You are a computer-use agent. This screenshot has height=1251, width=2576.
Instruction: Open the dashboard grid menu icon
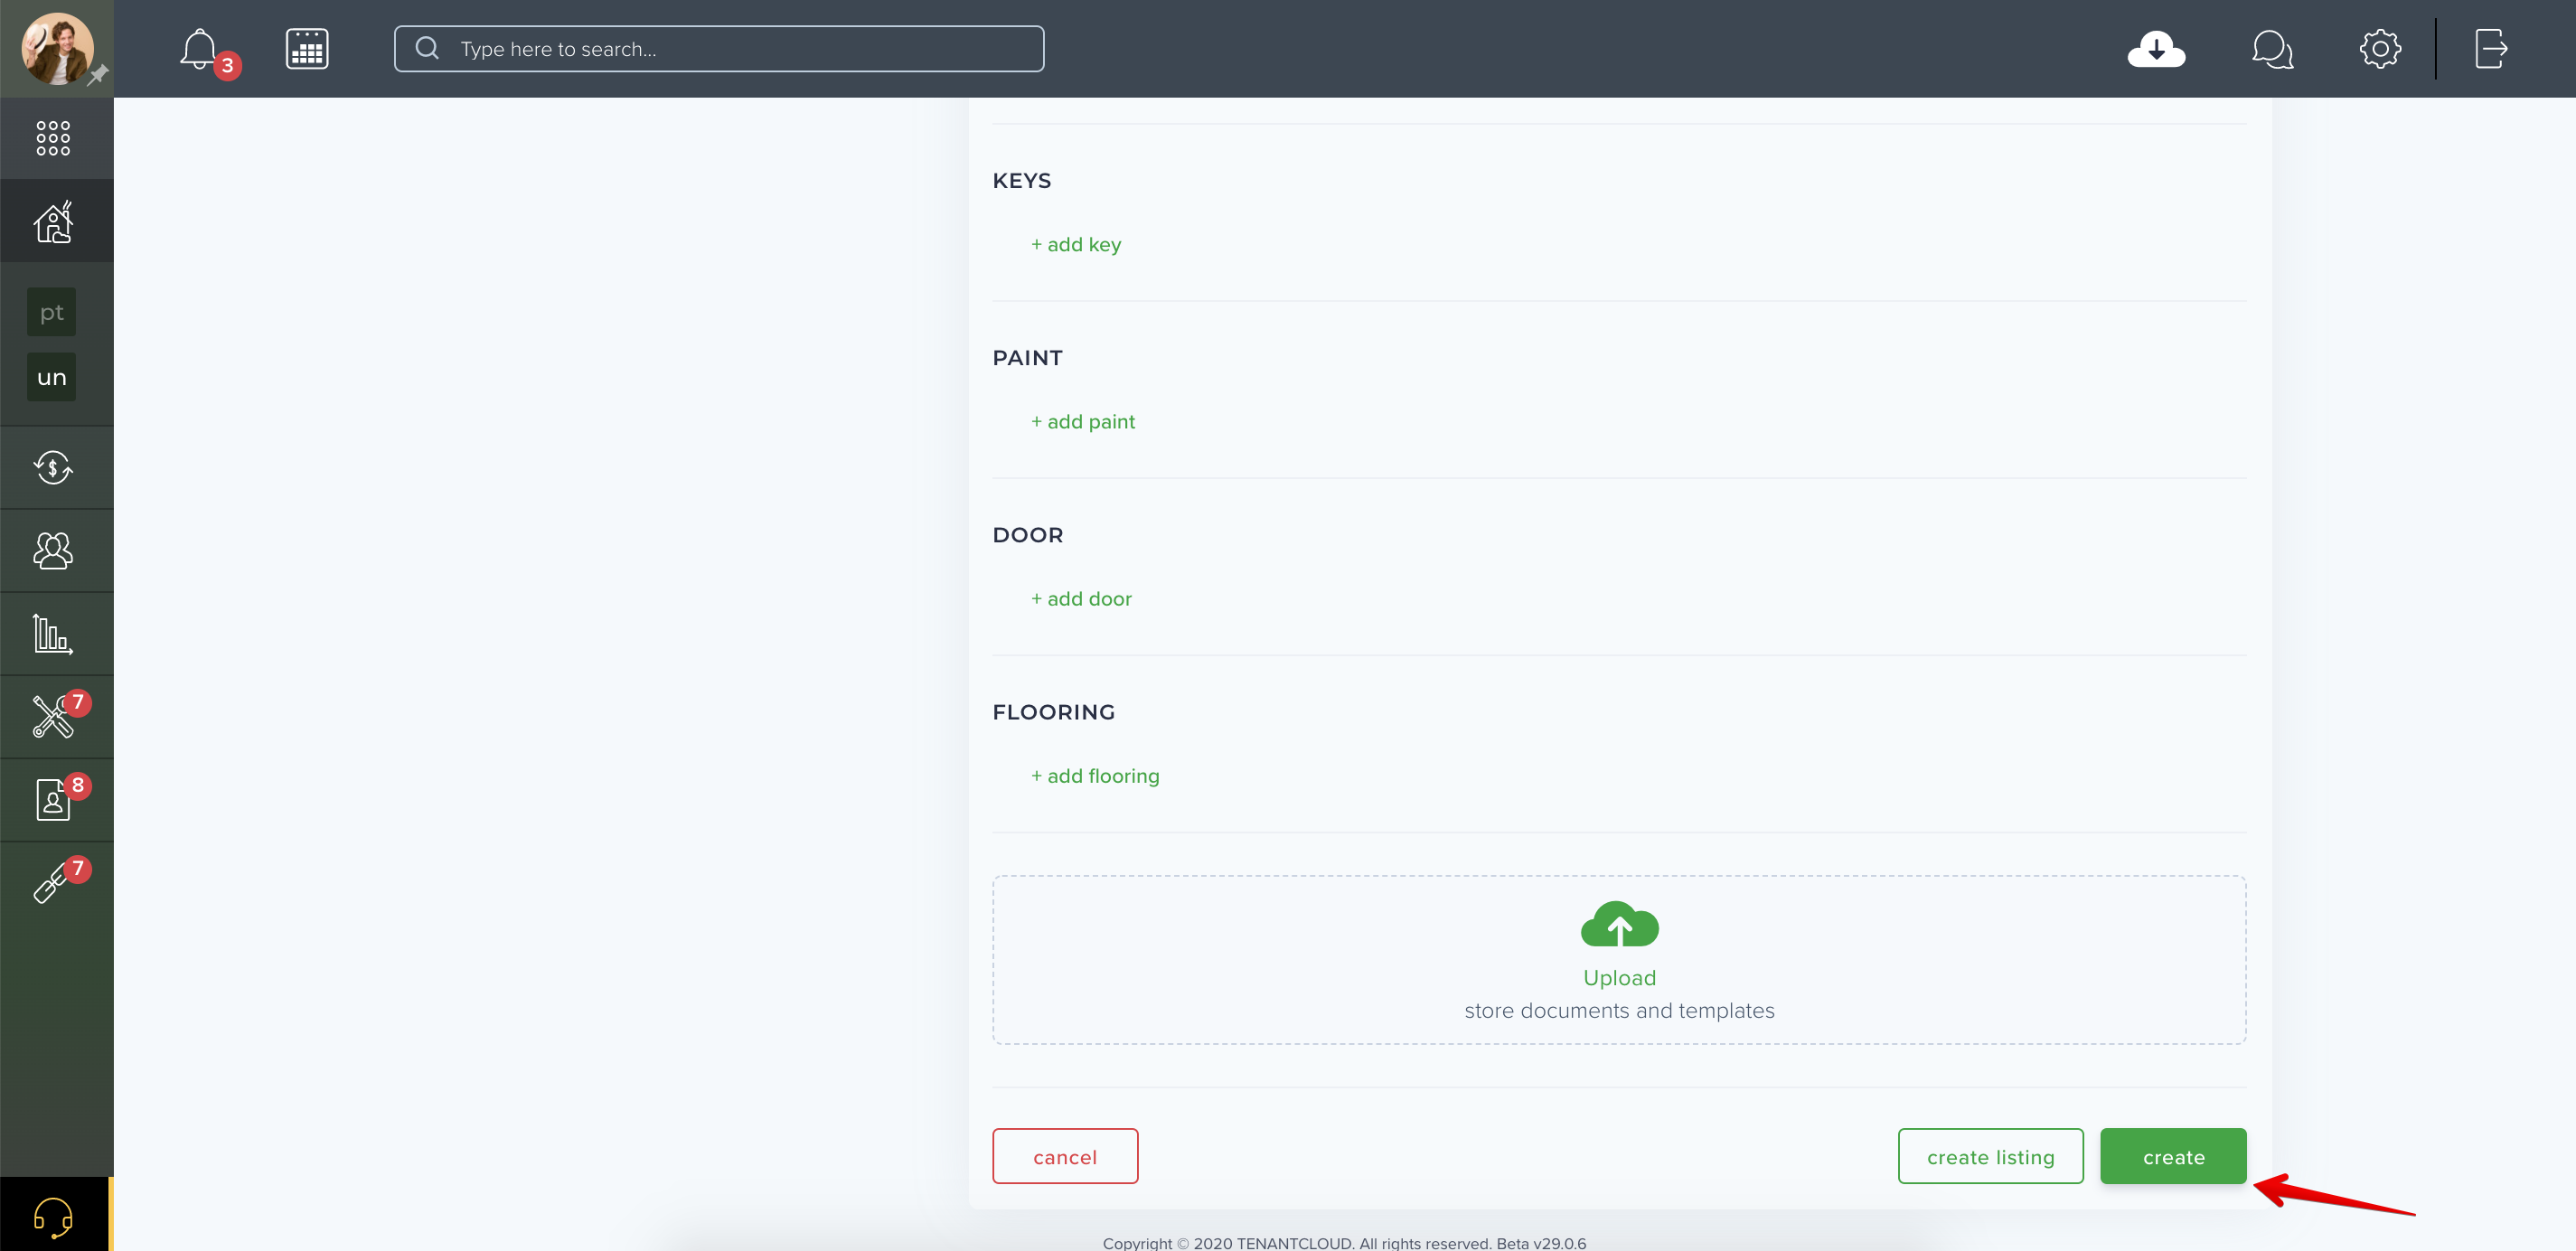click(x=53, y=138)
